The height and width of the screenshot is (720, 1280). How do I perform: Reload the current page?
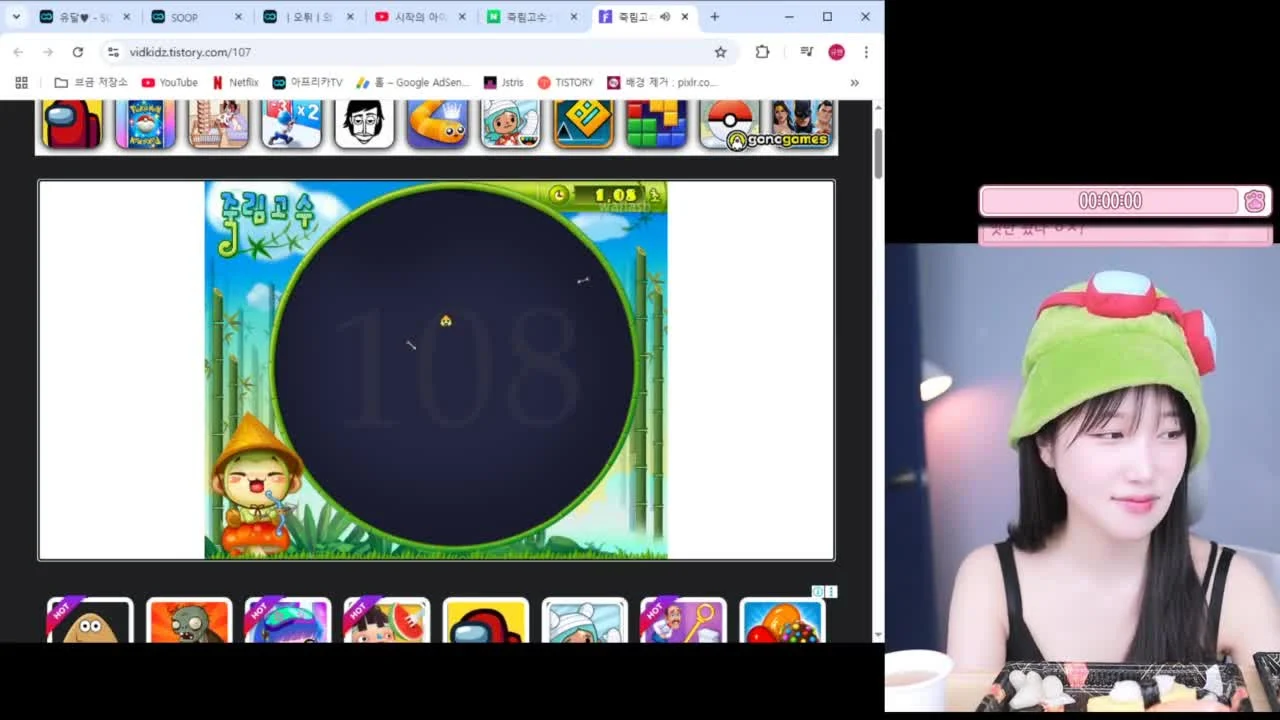coord(78,52)
